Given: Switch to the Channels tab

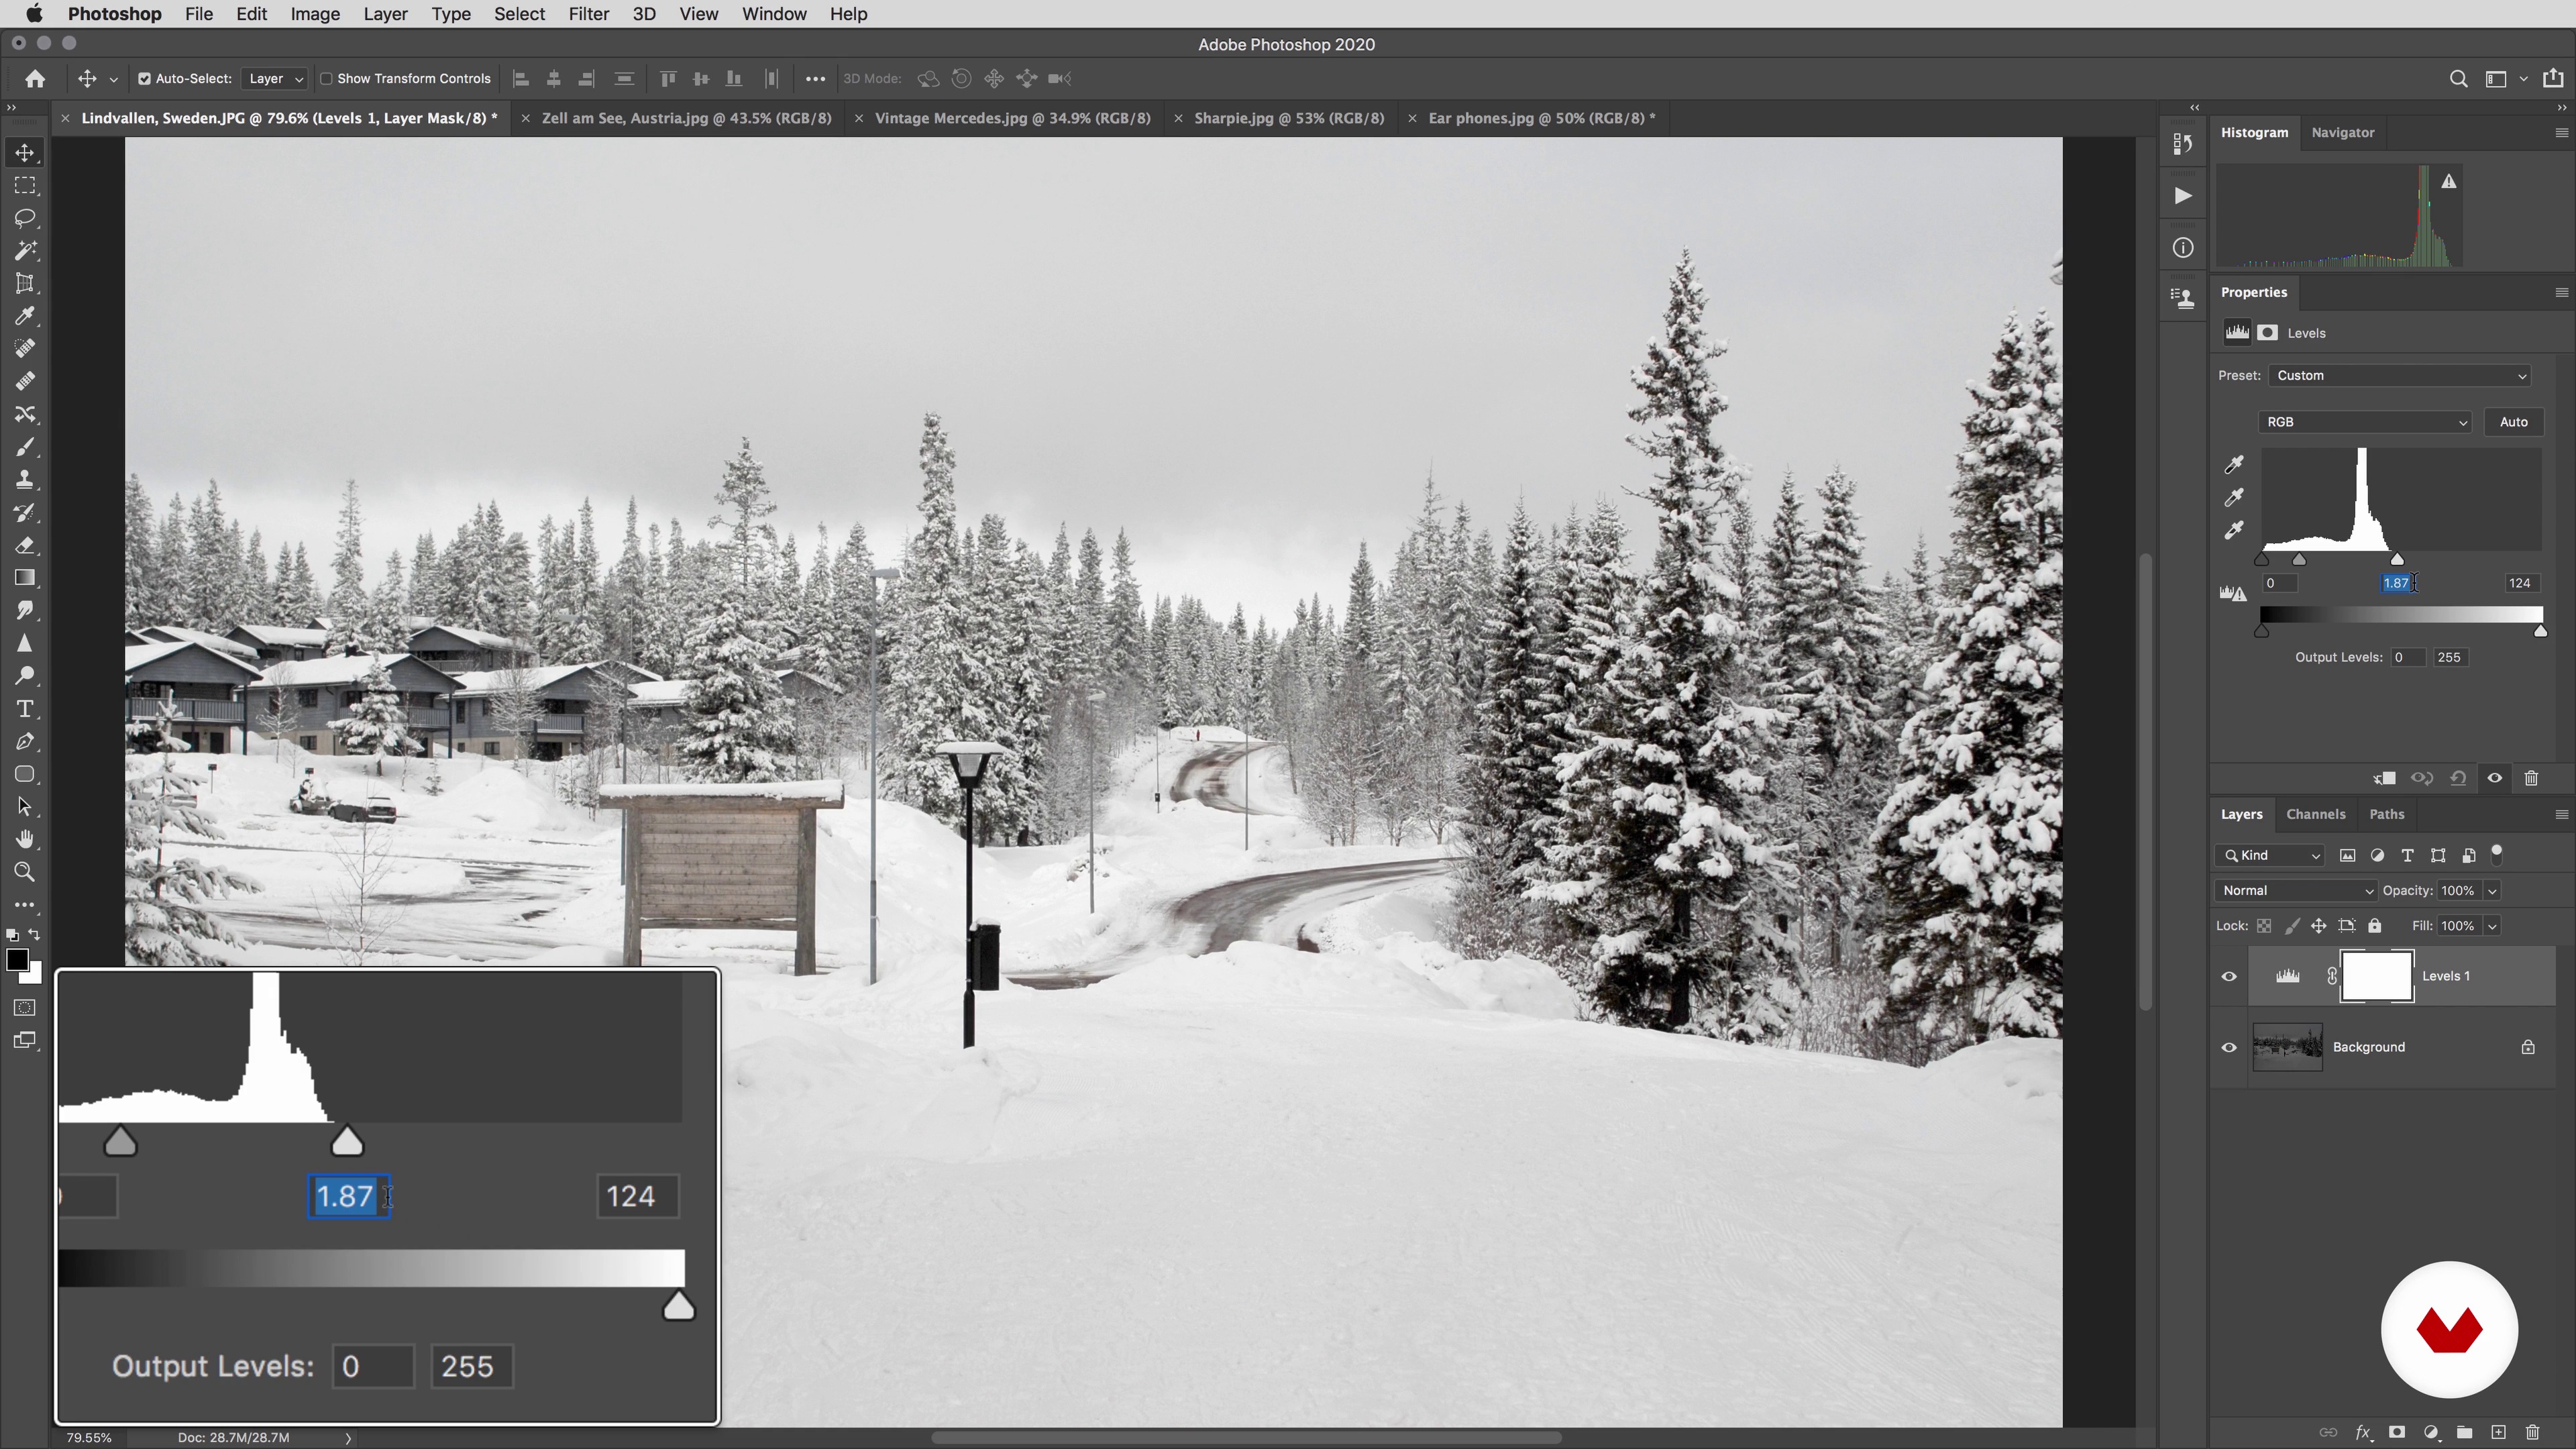Looking at the screenshot, I should point(2315,814).
